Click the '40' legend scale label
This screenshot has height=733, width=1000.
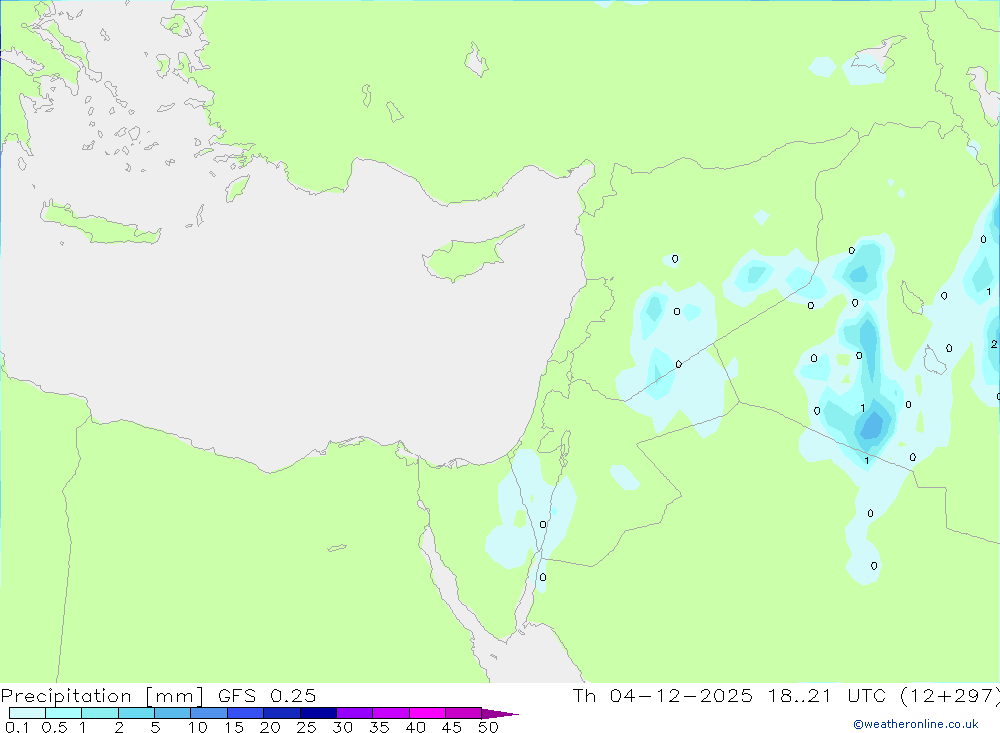[415, 727]
